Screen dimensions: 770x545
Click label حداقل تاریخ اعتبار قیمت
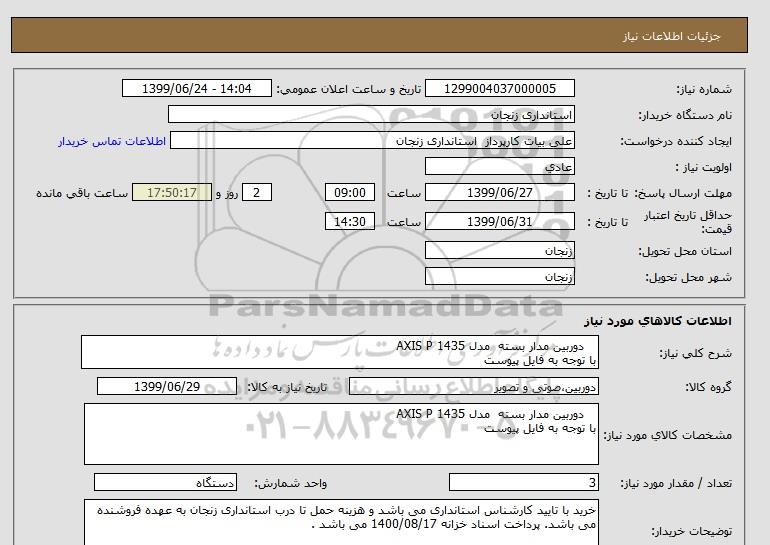[688, 222]
